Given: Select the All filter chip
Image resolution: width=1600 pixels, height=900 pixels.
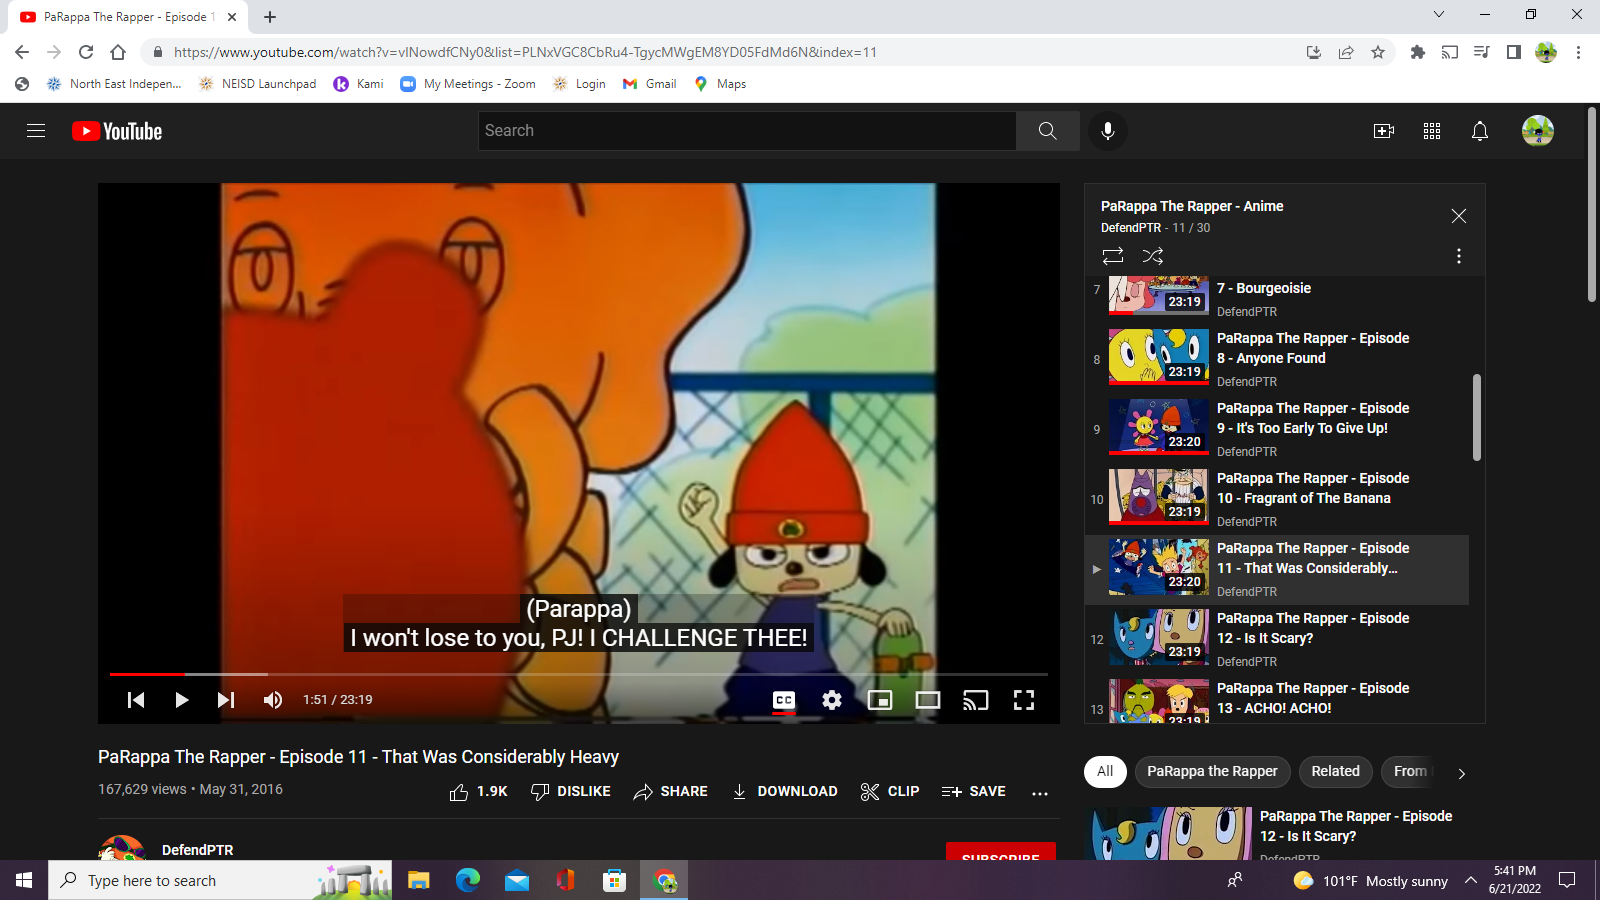Looking at the screenshot, I should (1105, 771).
